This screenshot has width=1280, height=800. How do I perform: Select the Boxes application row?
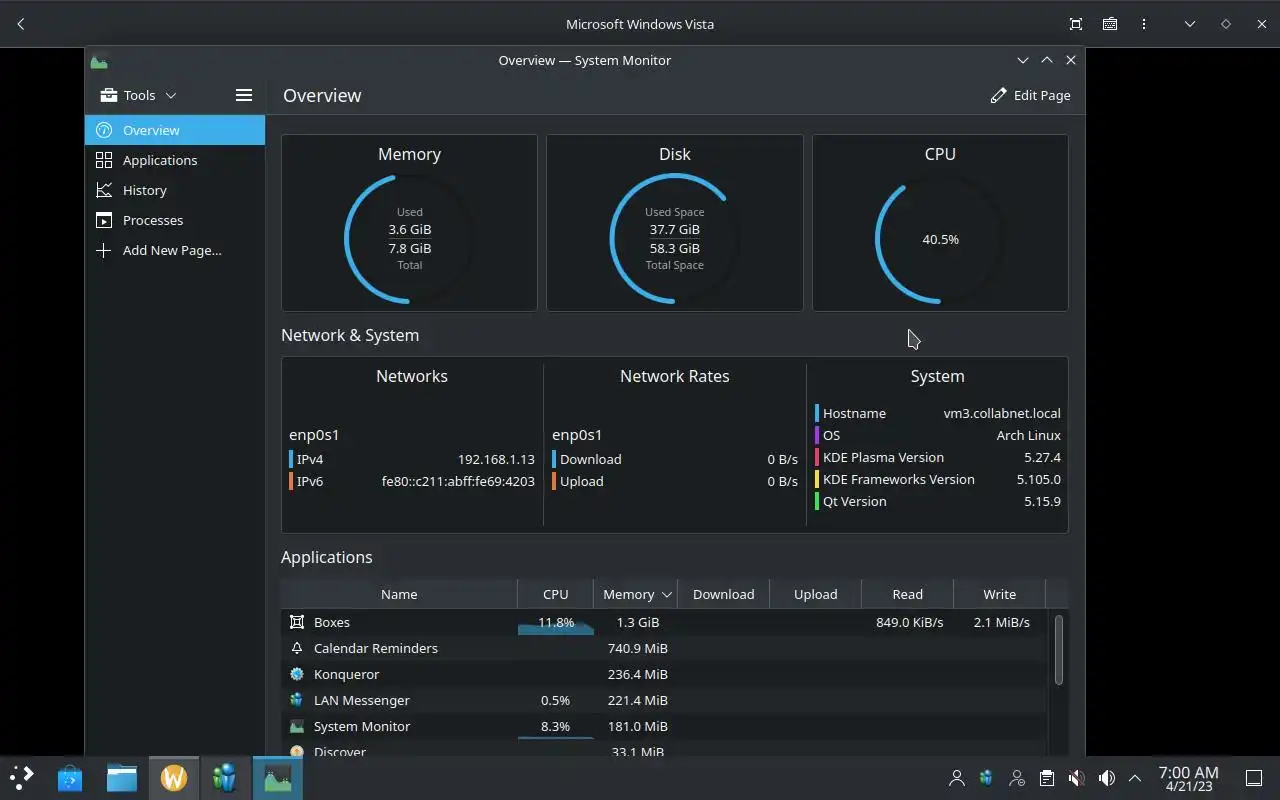[664, 622]
